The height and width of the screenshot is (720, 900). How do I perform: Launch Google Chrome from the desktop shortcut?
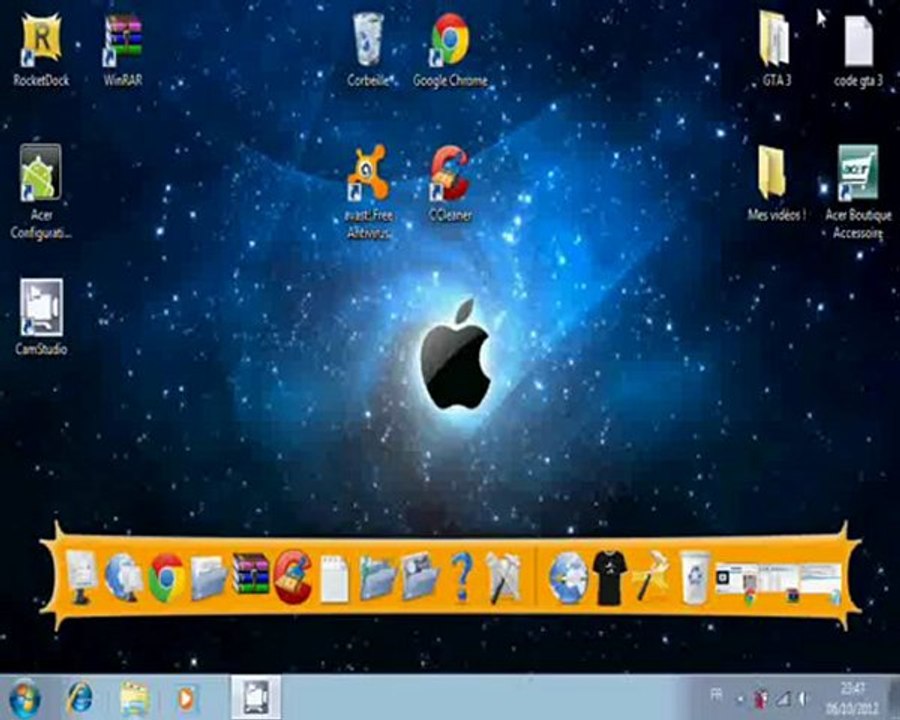451,51
